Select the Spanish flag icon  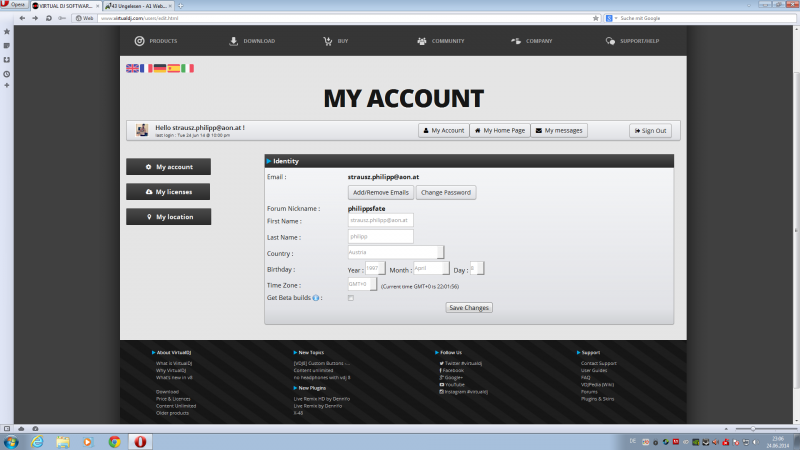tap(174, 68)
